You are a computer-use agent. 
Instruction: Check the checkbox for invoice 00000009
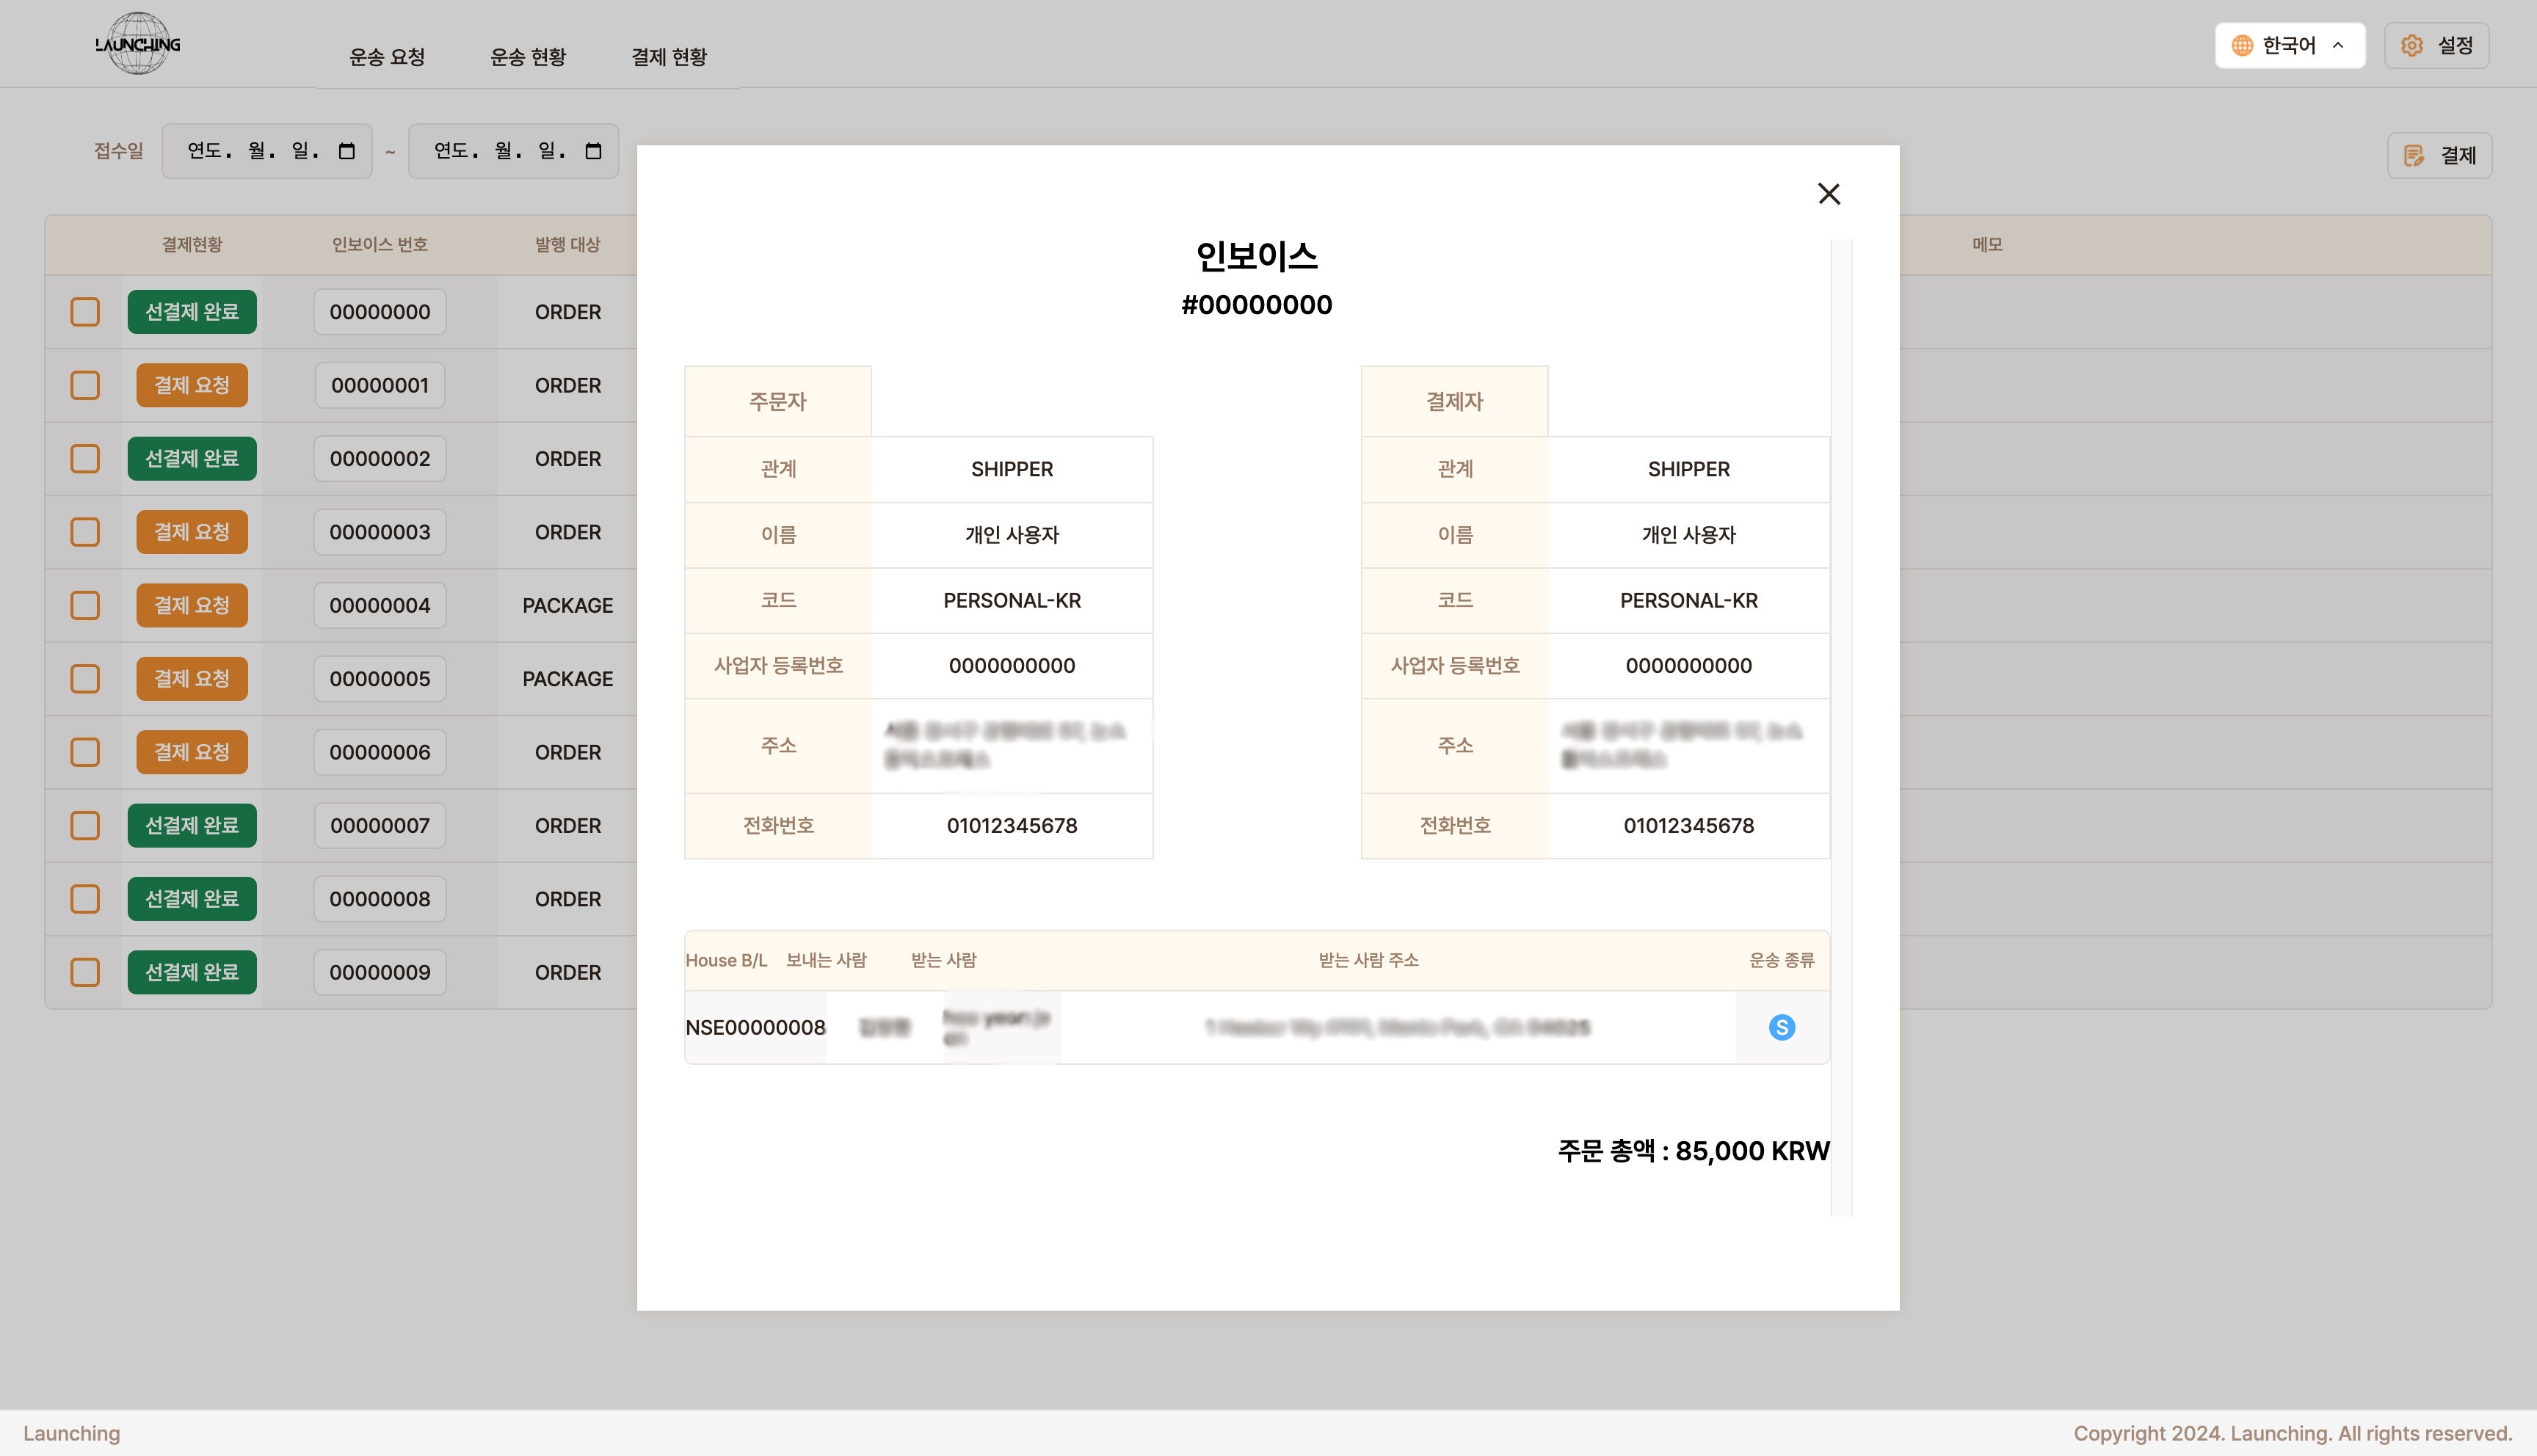(x=85, y=972)
